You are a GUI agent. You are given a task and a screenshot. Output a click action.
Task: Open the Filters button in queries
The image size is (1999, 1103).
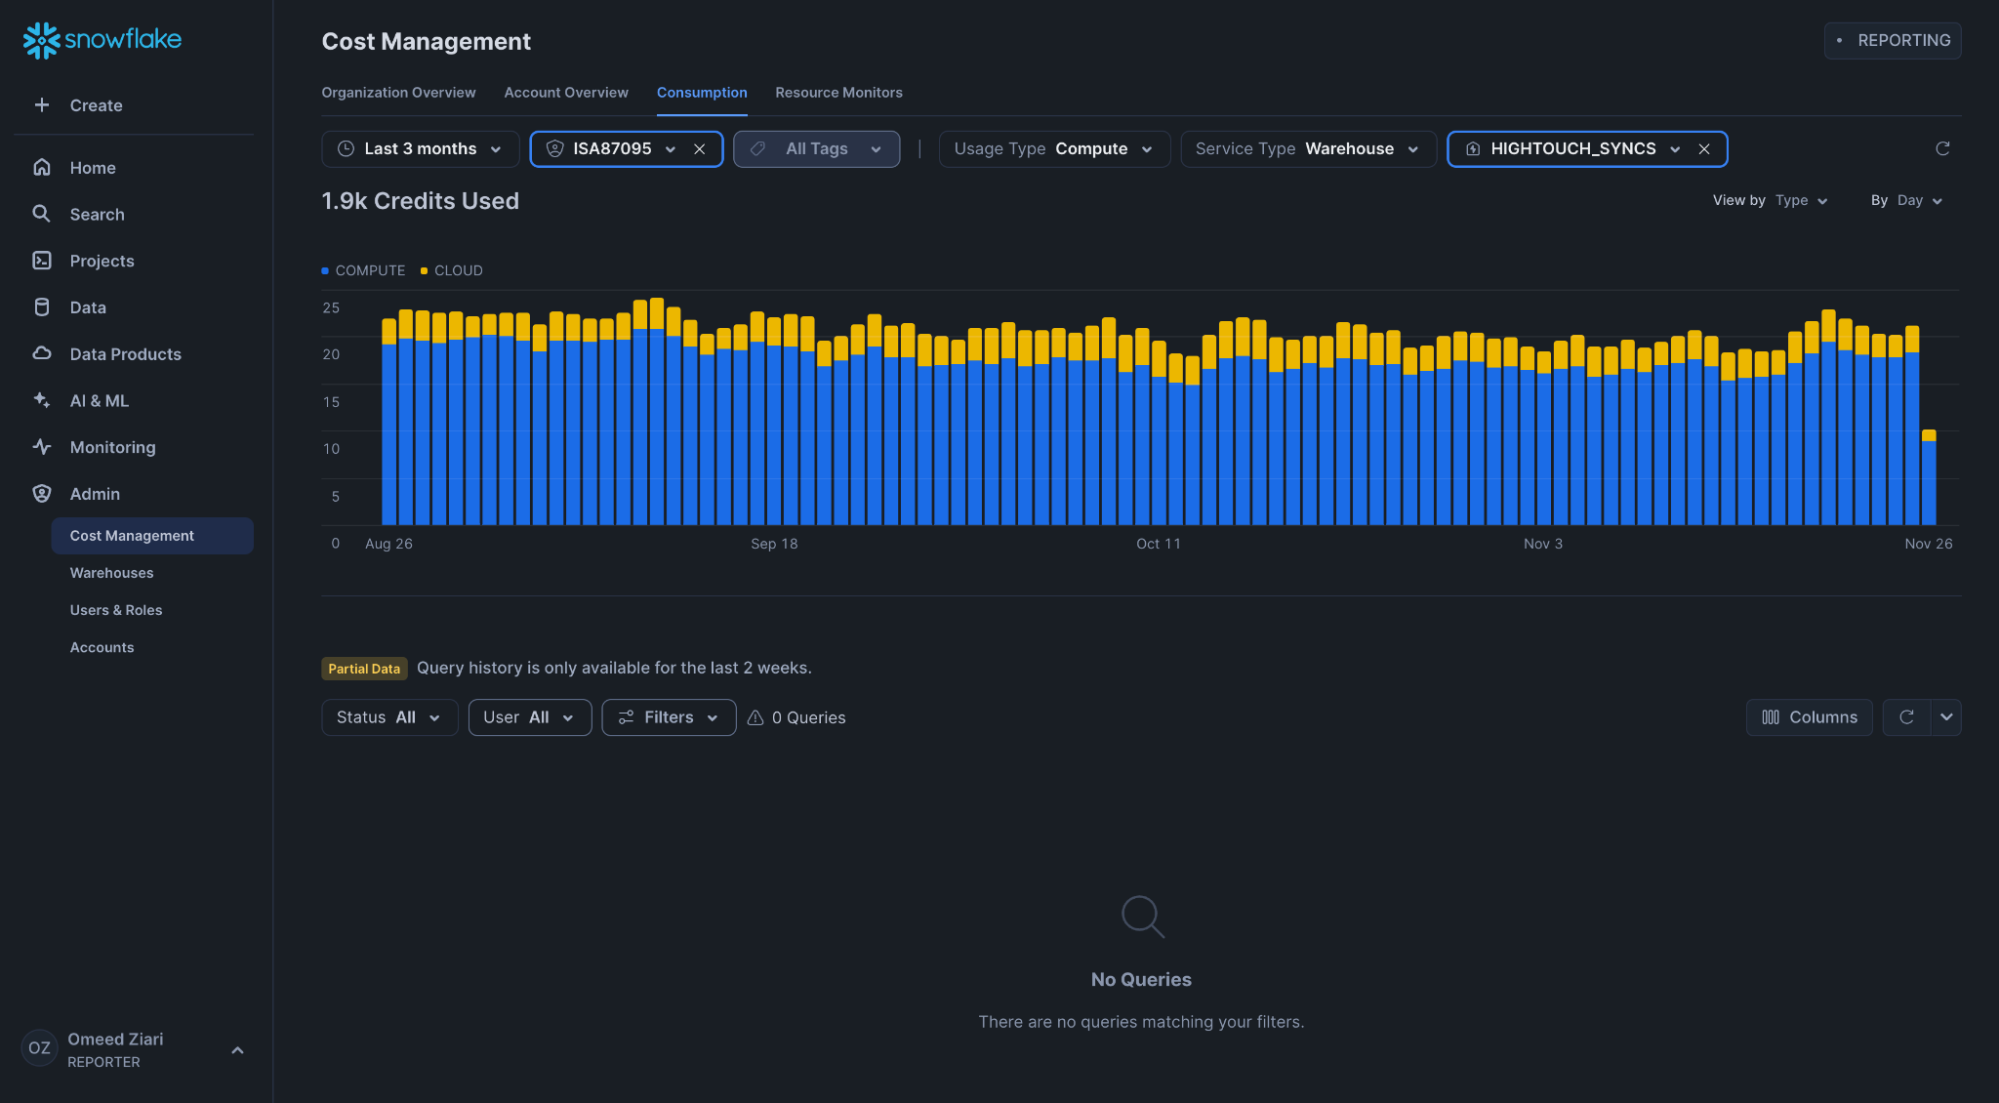668,717
